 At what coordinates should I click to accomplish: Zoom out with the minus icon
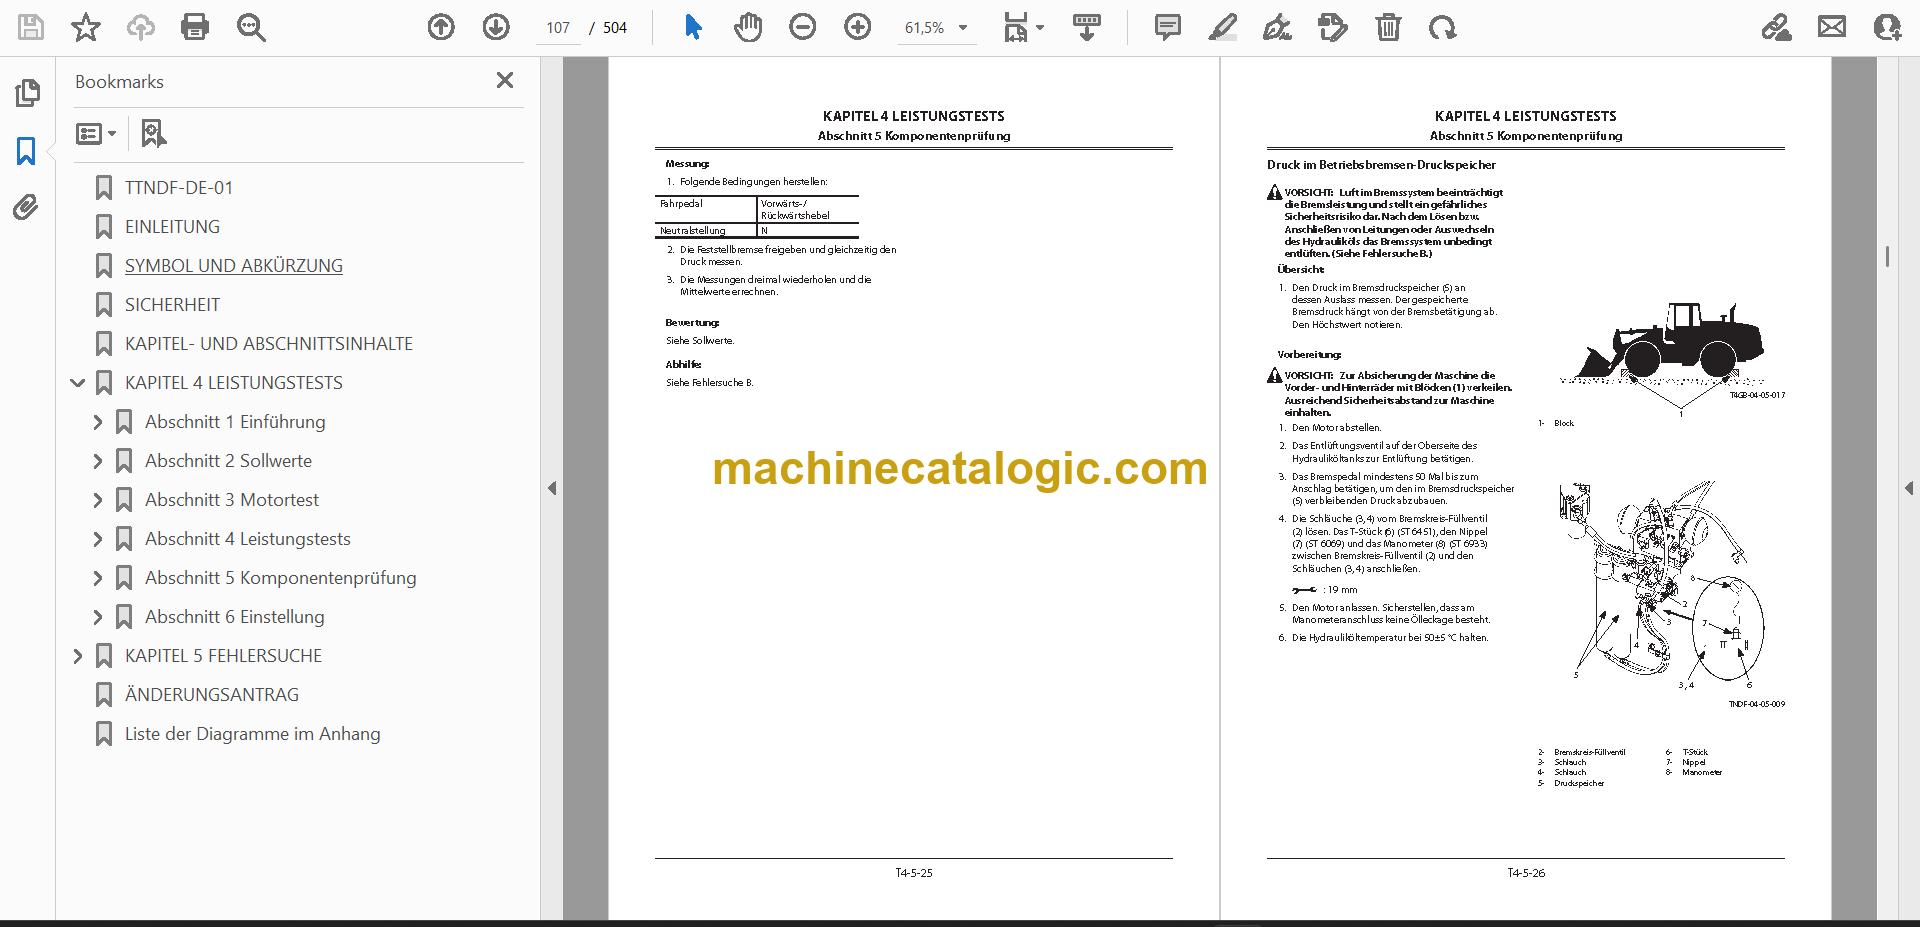802,27
